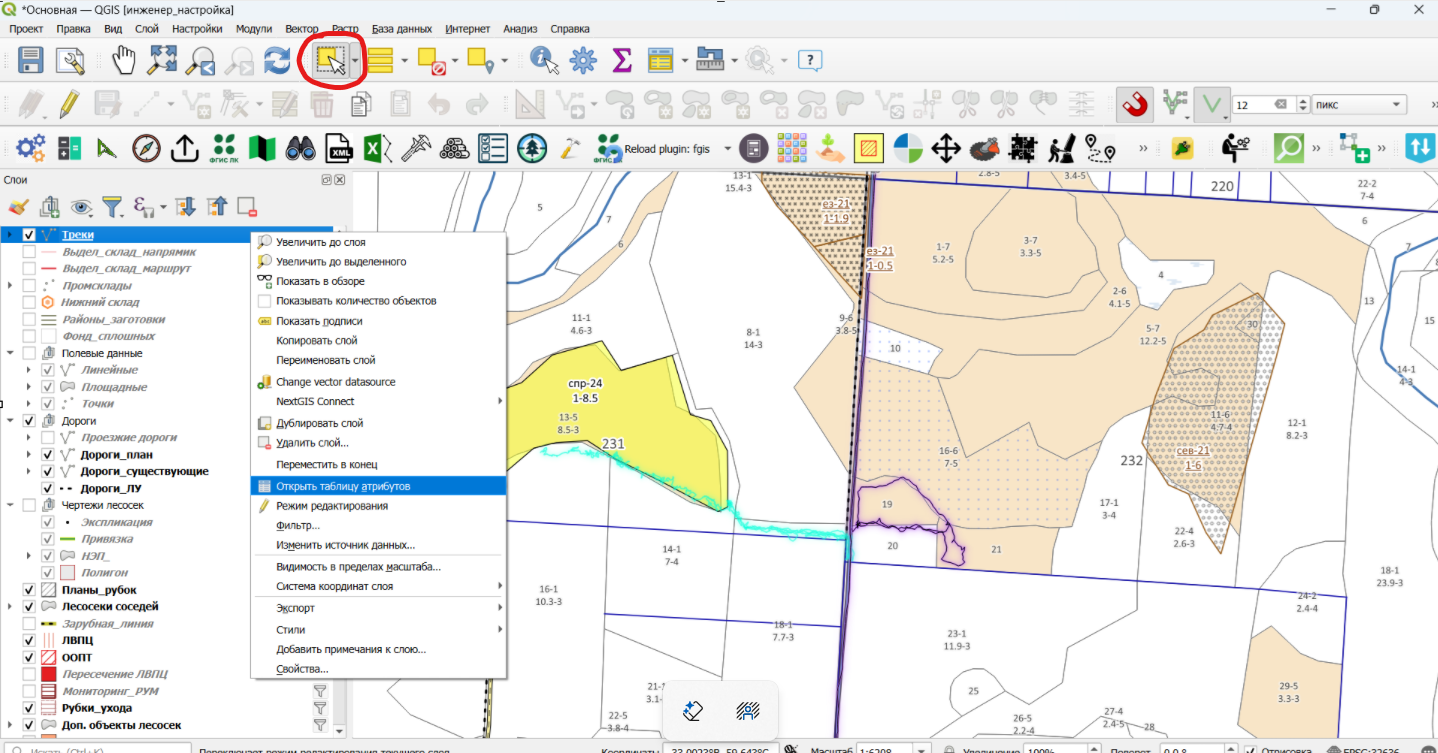1438x753 pixels.
Task: Refresh the map canvas
Action: (x=277, y=61)
